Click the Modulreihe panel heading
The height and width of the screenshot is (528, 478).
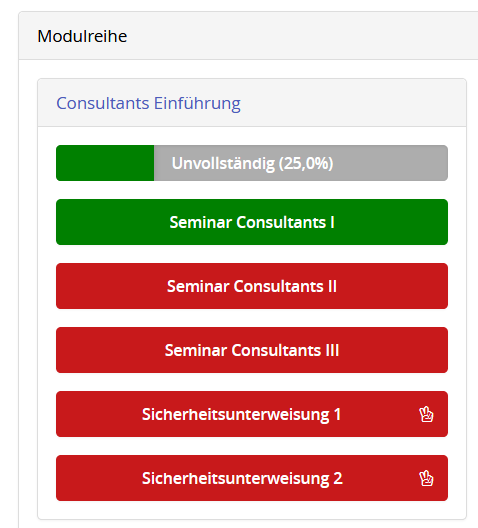82,36
